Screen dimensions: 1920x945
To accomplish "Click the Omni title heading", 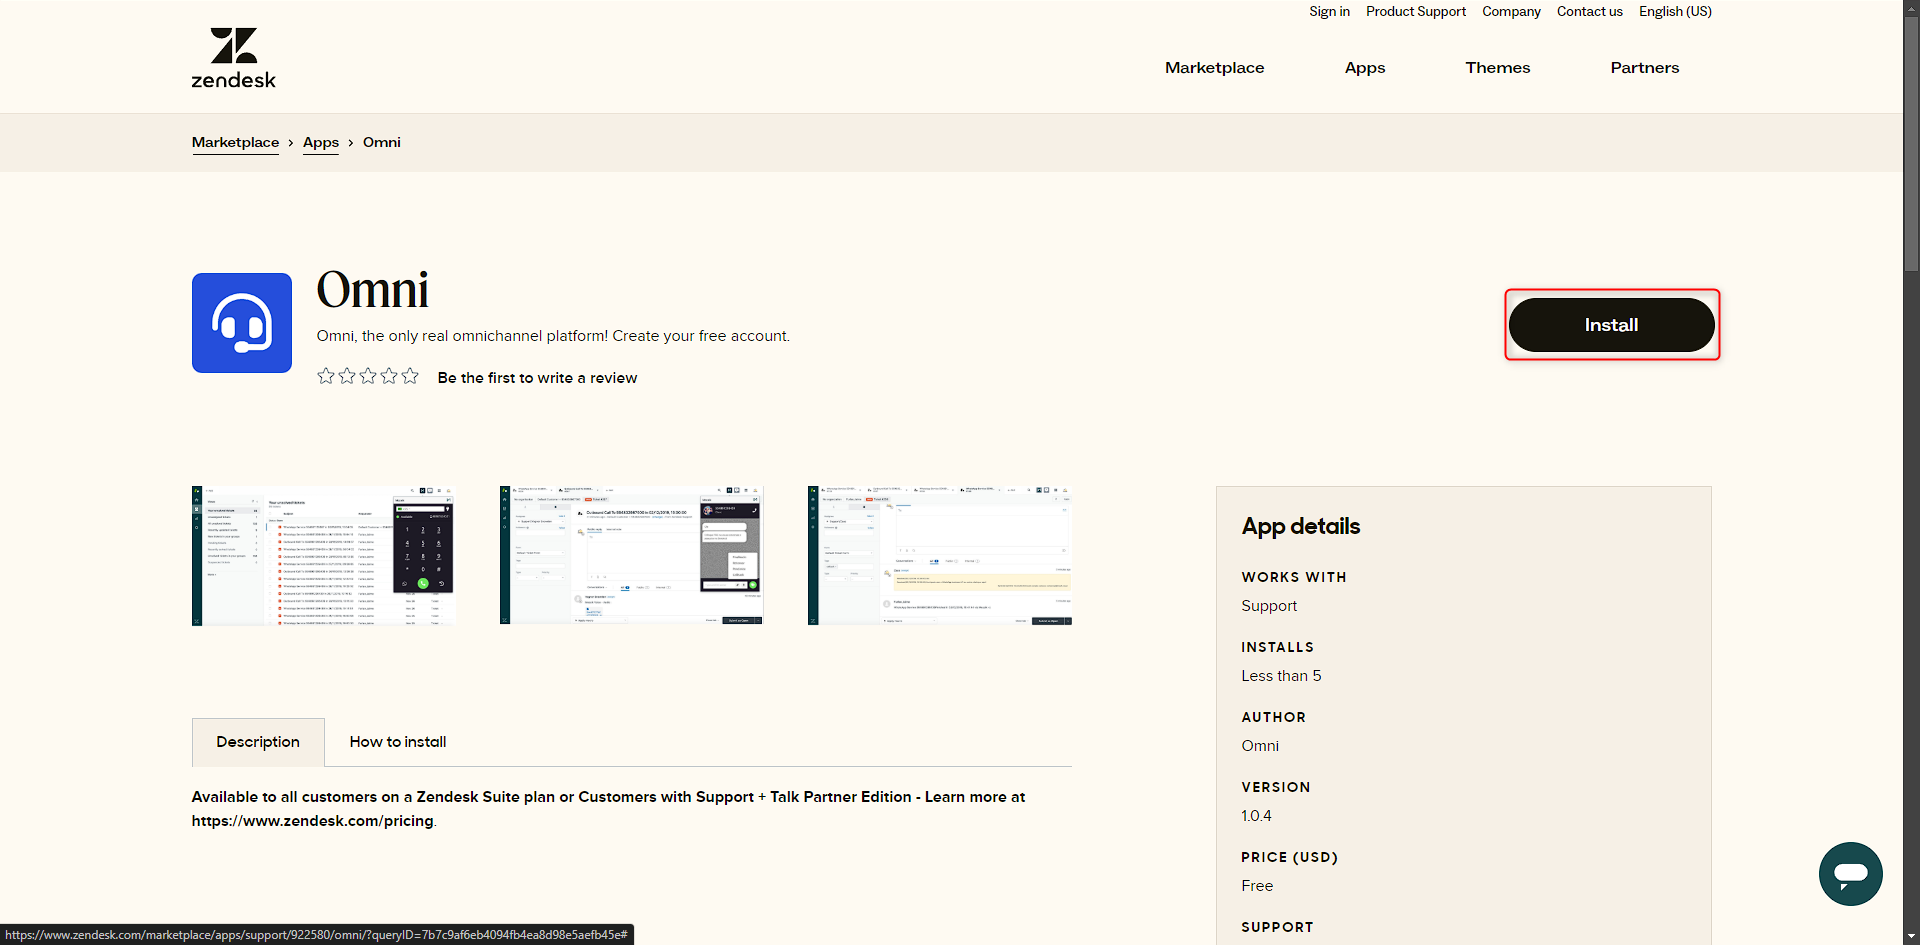I will 372,290.
